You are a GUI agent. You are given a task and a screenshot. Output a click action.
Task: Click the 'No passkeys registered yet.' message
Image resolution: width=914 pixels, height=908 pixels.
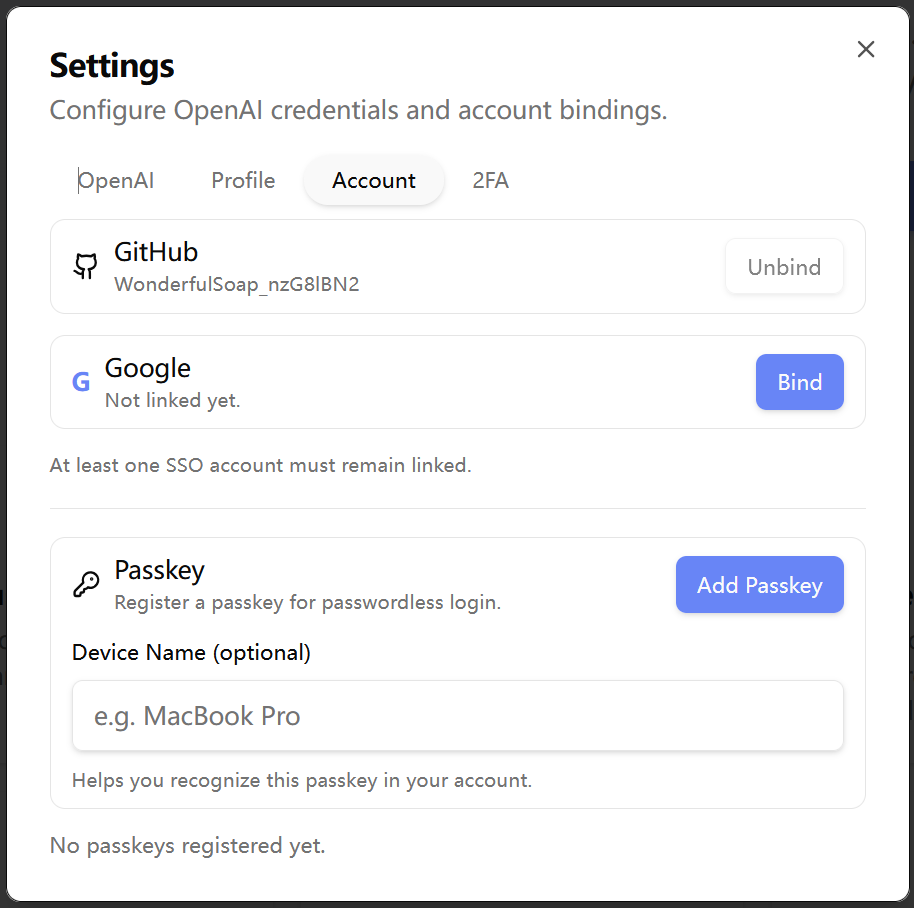[187, 846]
